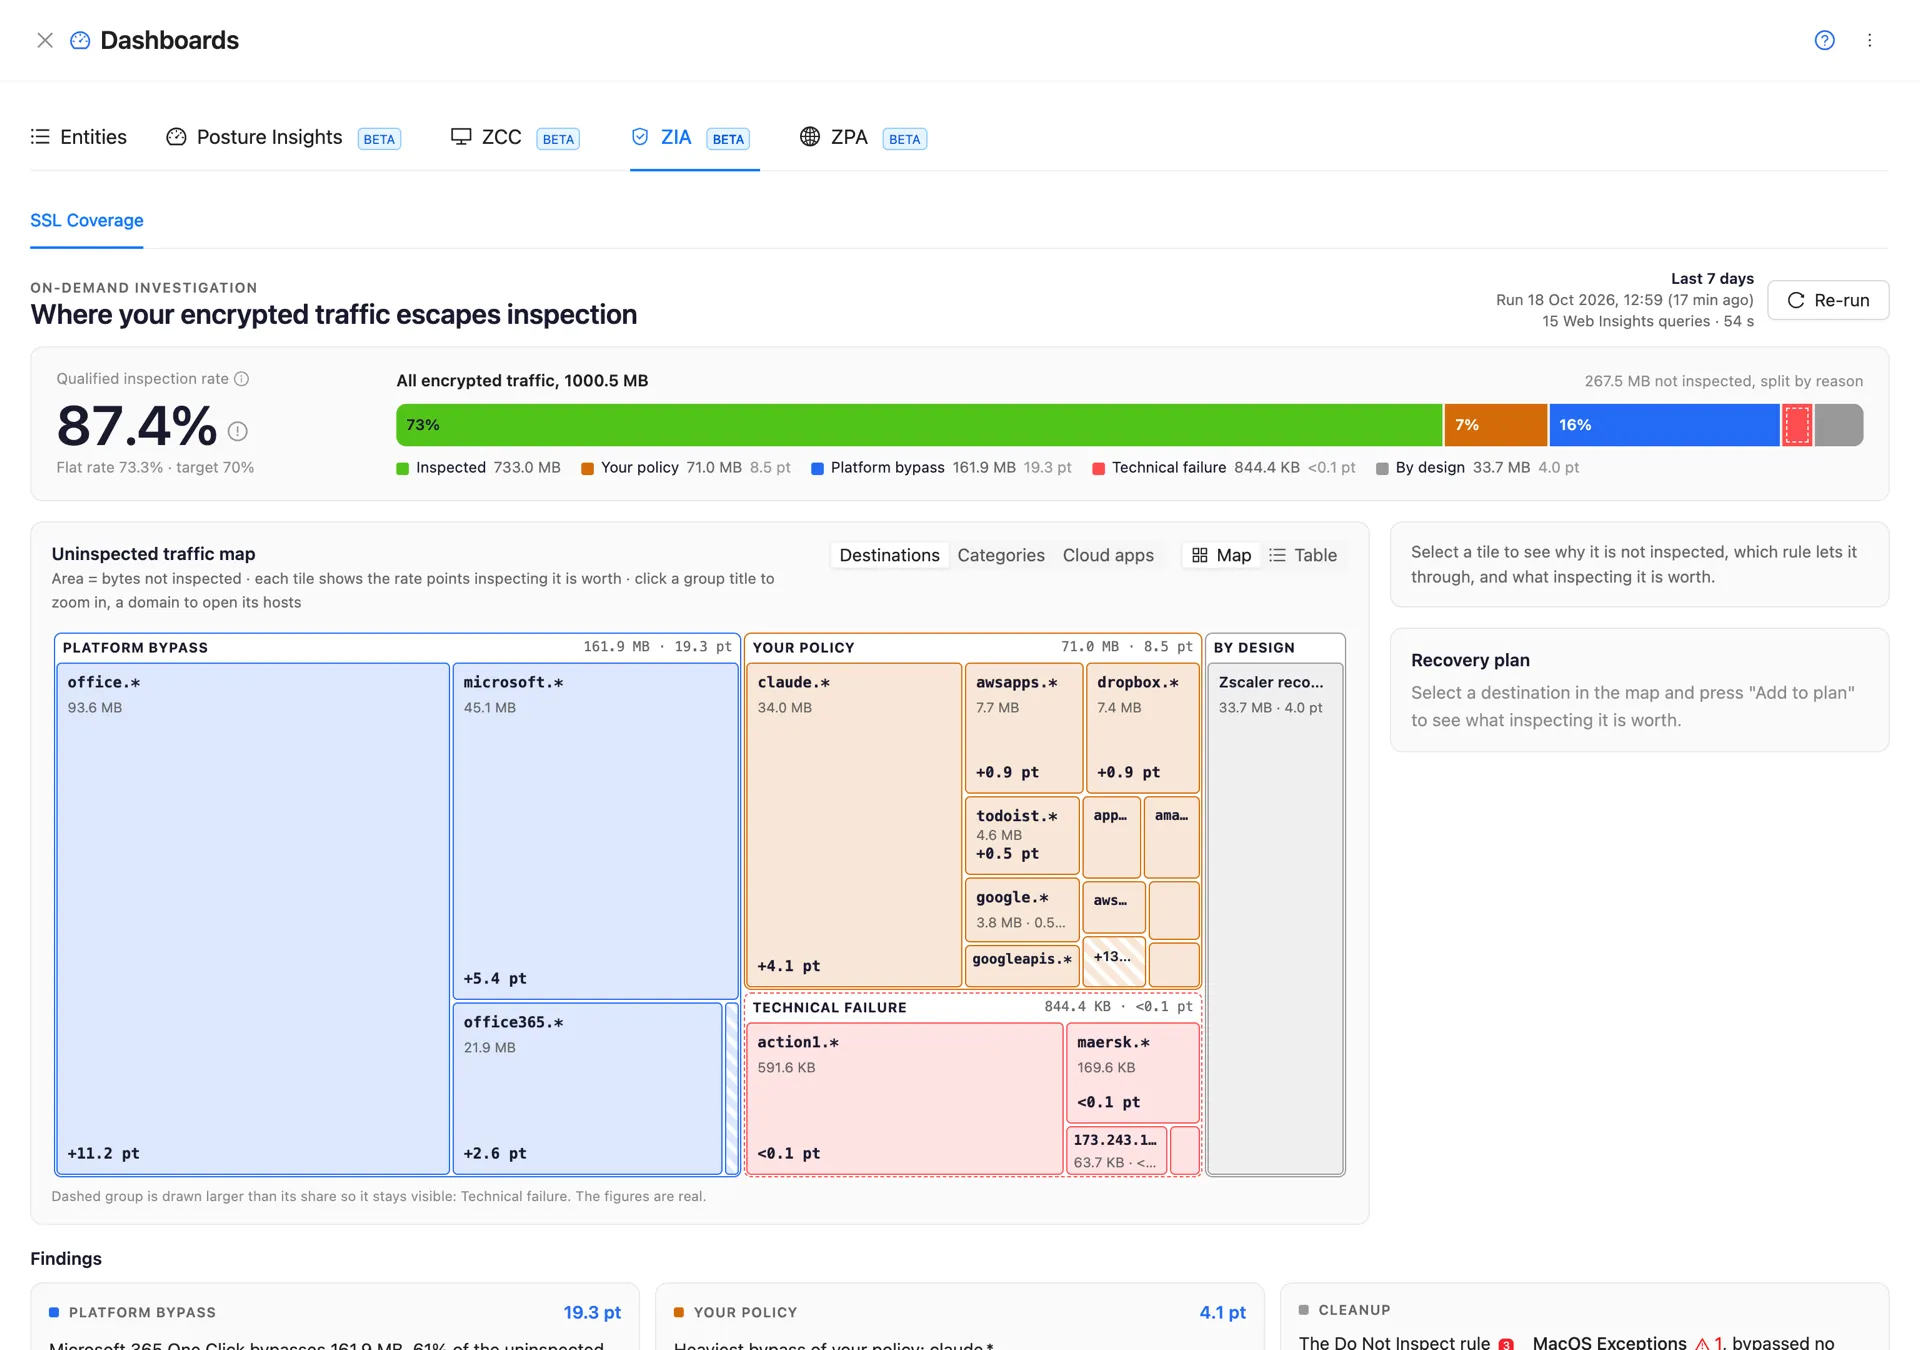Viewport: 1920px width, 1350px height.
Task: Click the Dashboards gauge icon in header
Action: pos(80,40)
